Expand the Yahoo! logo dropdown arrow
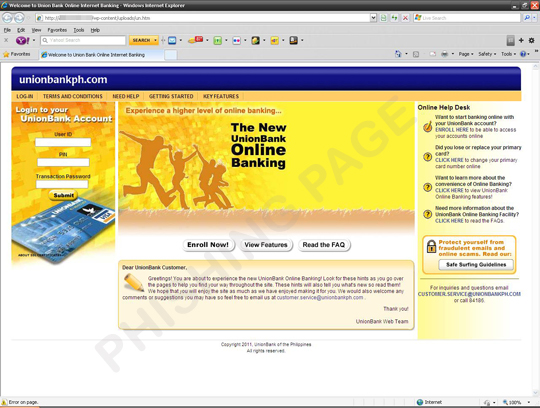 34,40
